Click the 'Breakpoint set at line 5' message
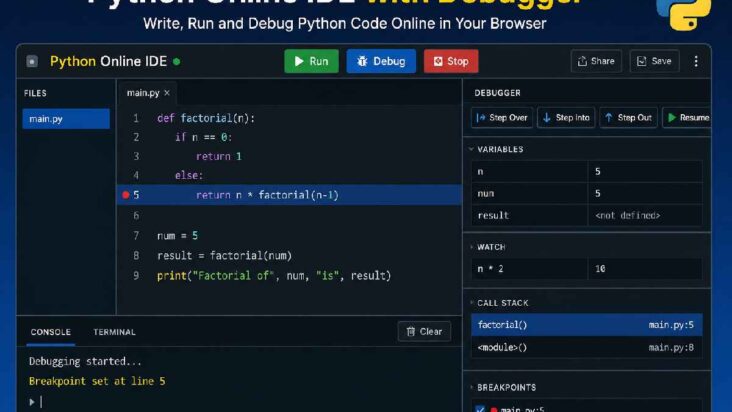 [97, 381]
